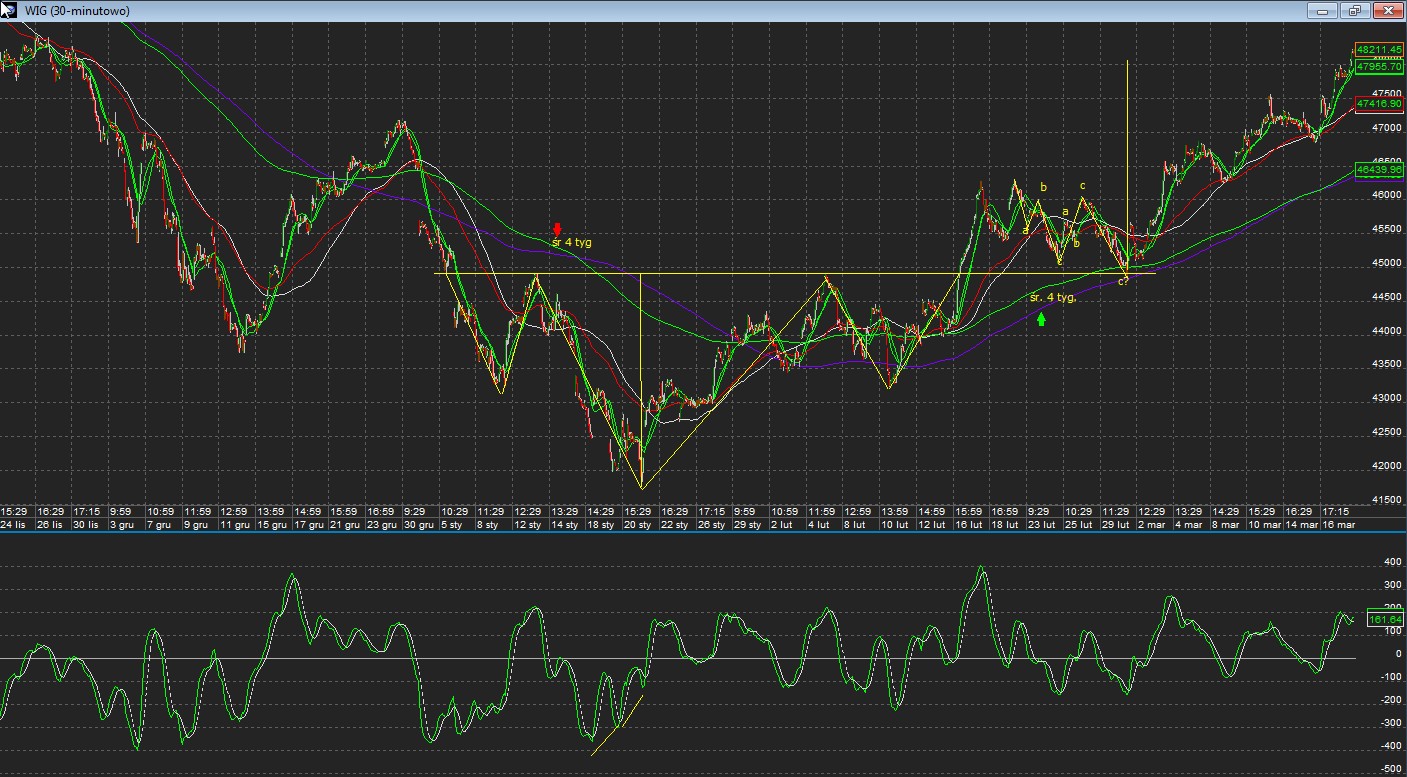Click the 46439.96 moving average label
The height and width of the screenshot is (777, 1407).
tap(1379, 170)
